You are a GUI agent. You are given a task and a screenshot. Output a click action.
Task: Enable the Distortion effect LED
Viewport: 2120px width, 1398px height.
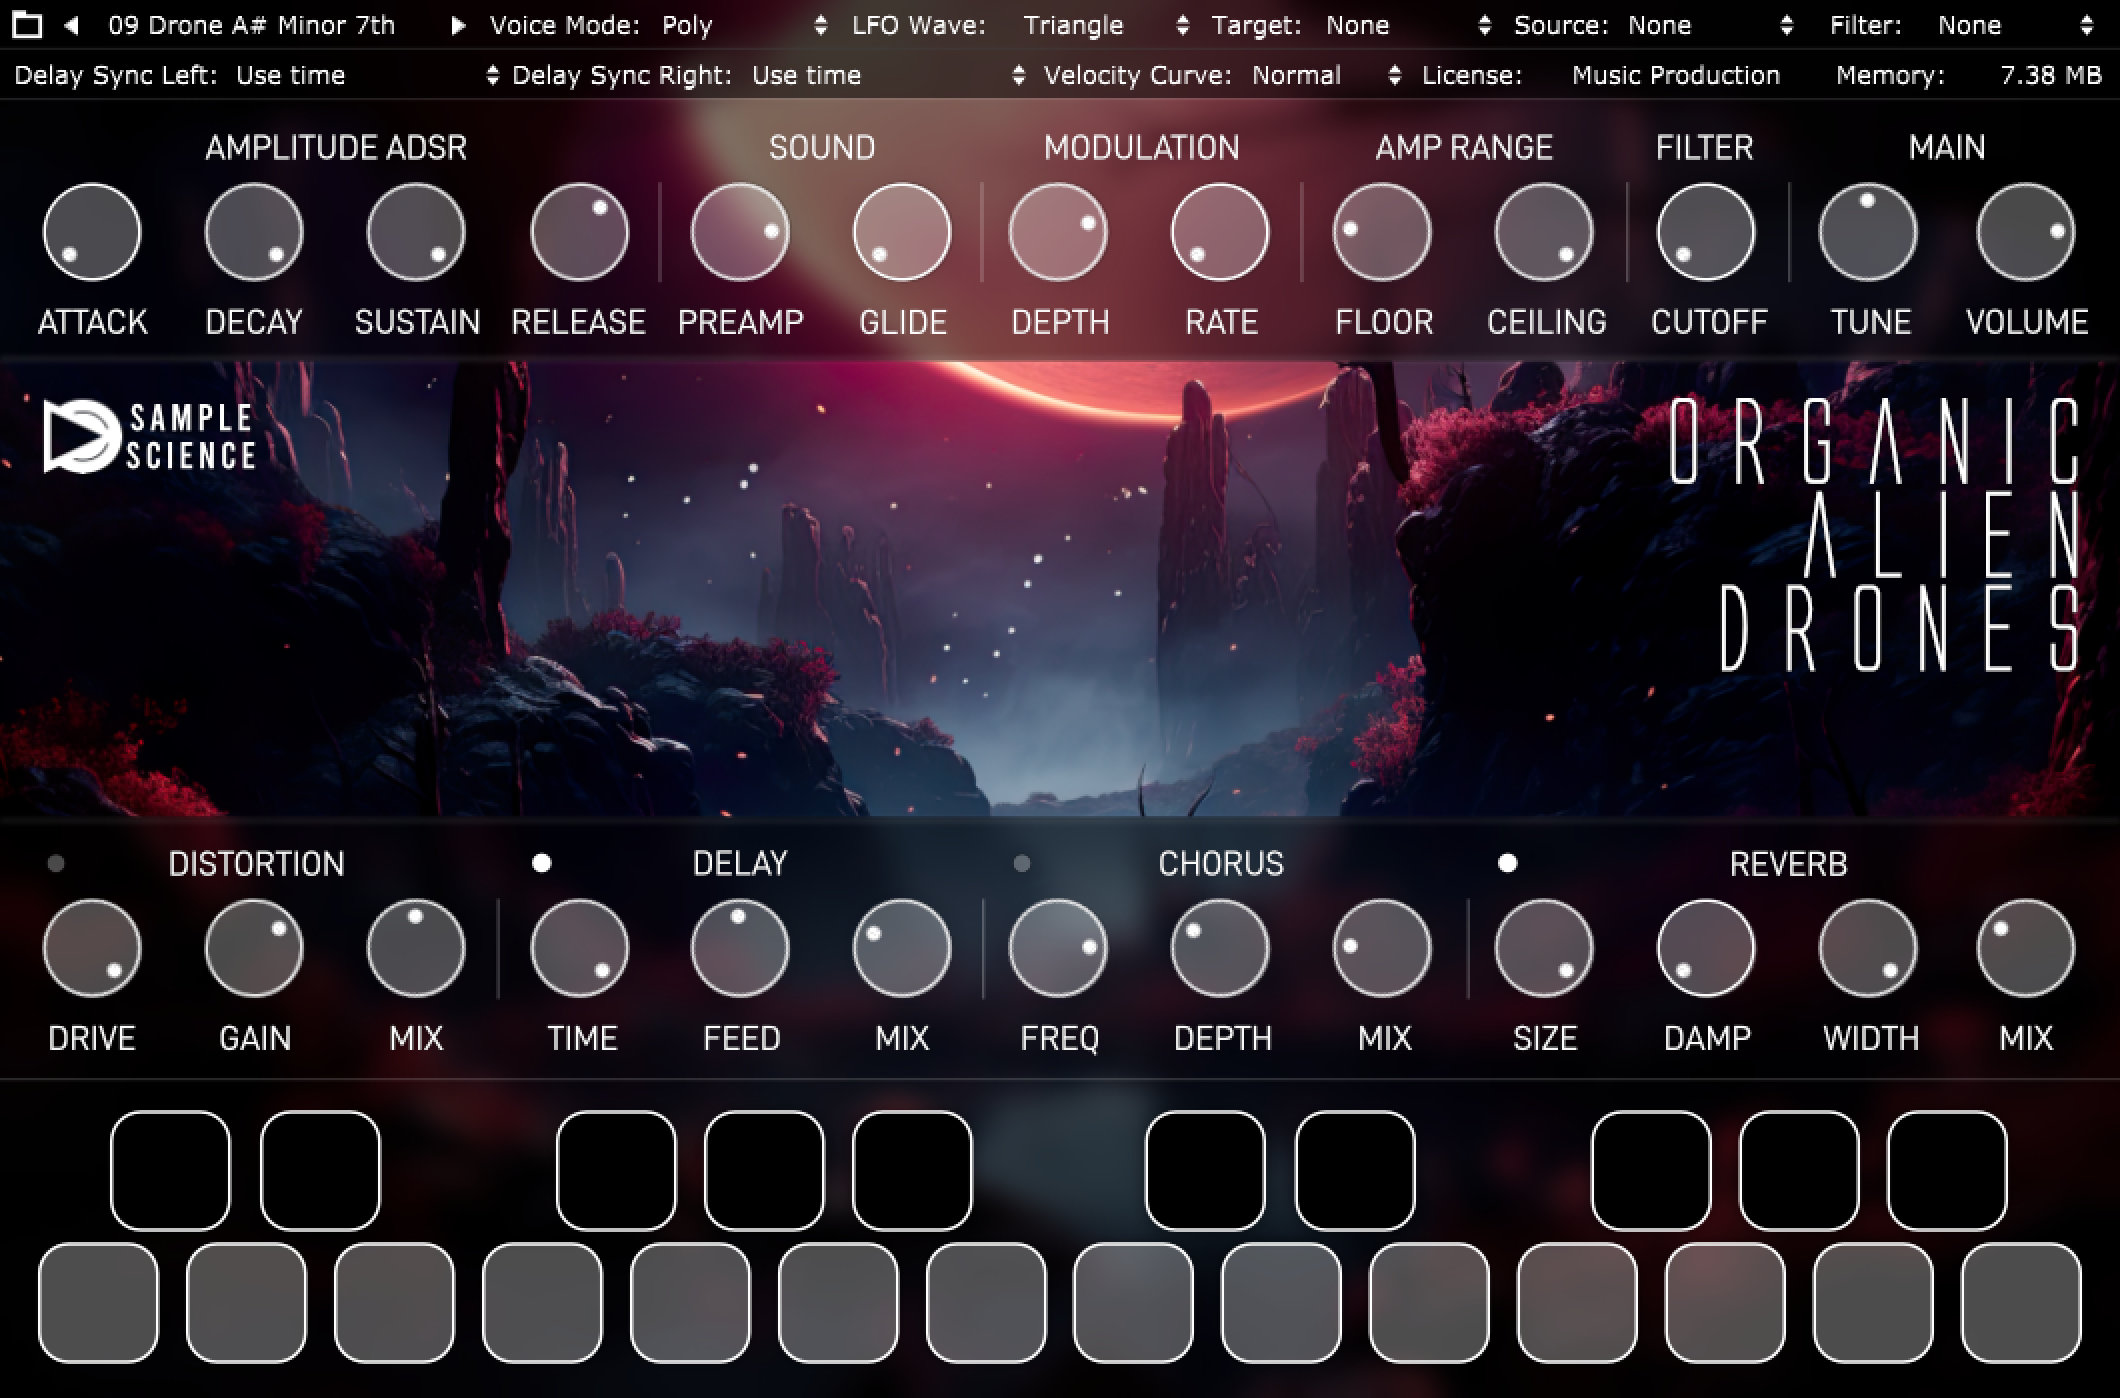[x=57, y=862]
